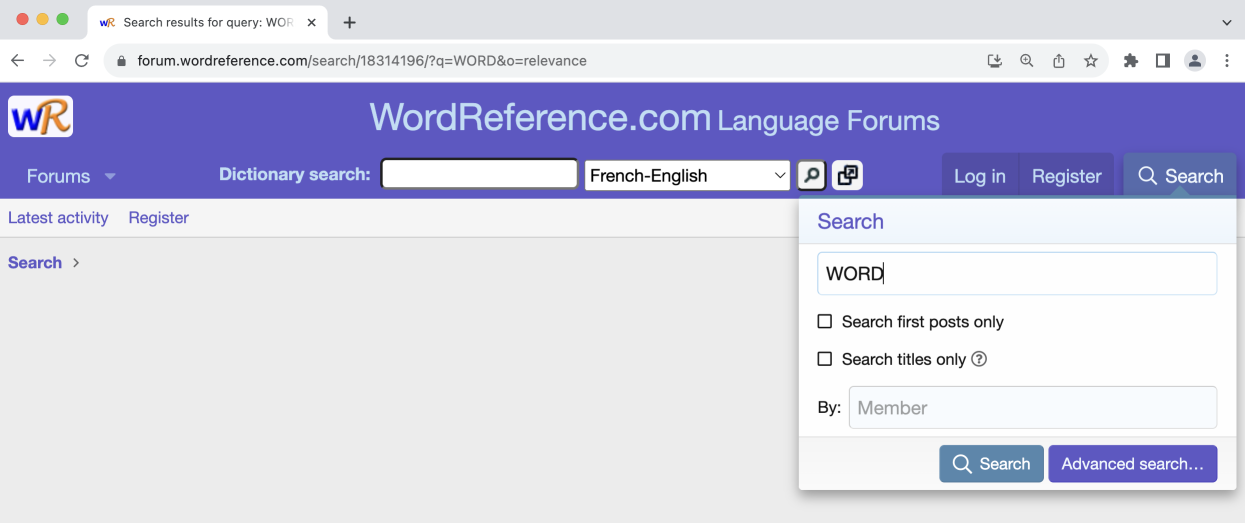Click the Log in menu item
The image size is (1245, 523).
979,176
